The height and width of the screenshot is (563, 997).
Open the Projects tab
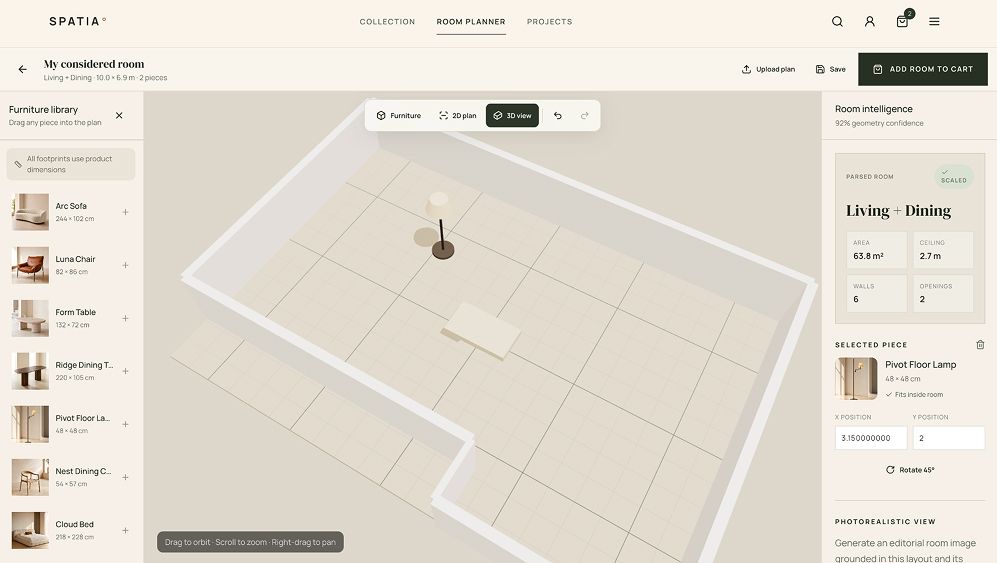coord(549,22)
